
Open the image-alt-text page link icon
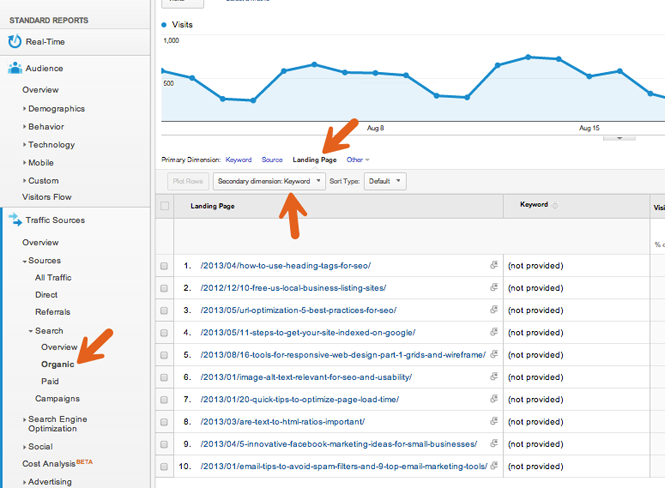coord(494,376)
